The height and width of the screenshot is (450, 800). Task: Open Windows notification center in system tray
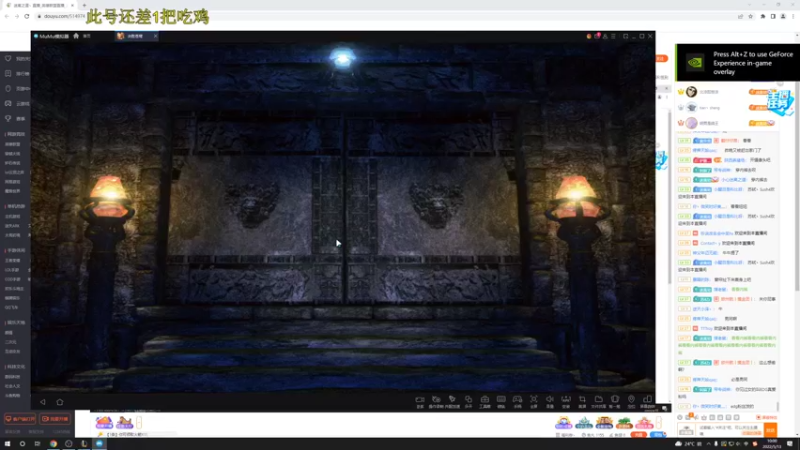tap(790, 444)
